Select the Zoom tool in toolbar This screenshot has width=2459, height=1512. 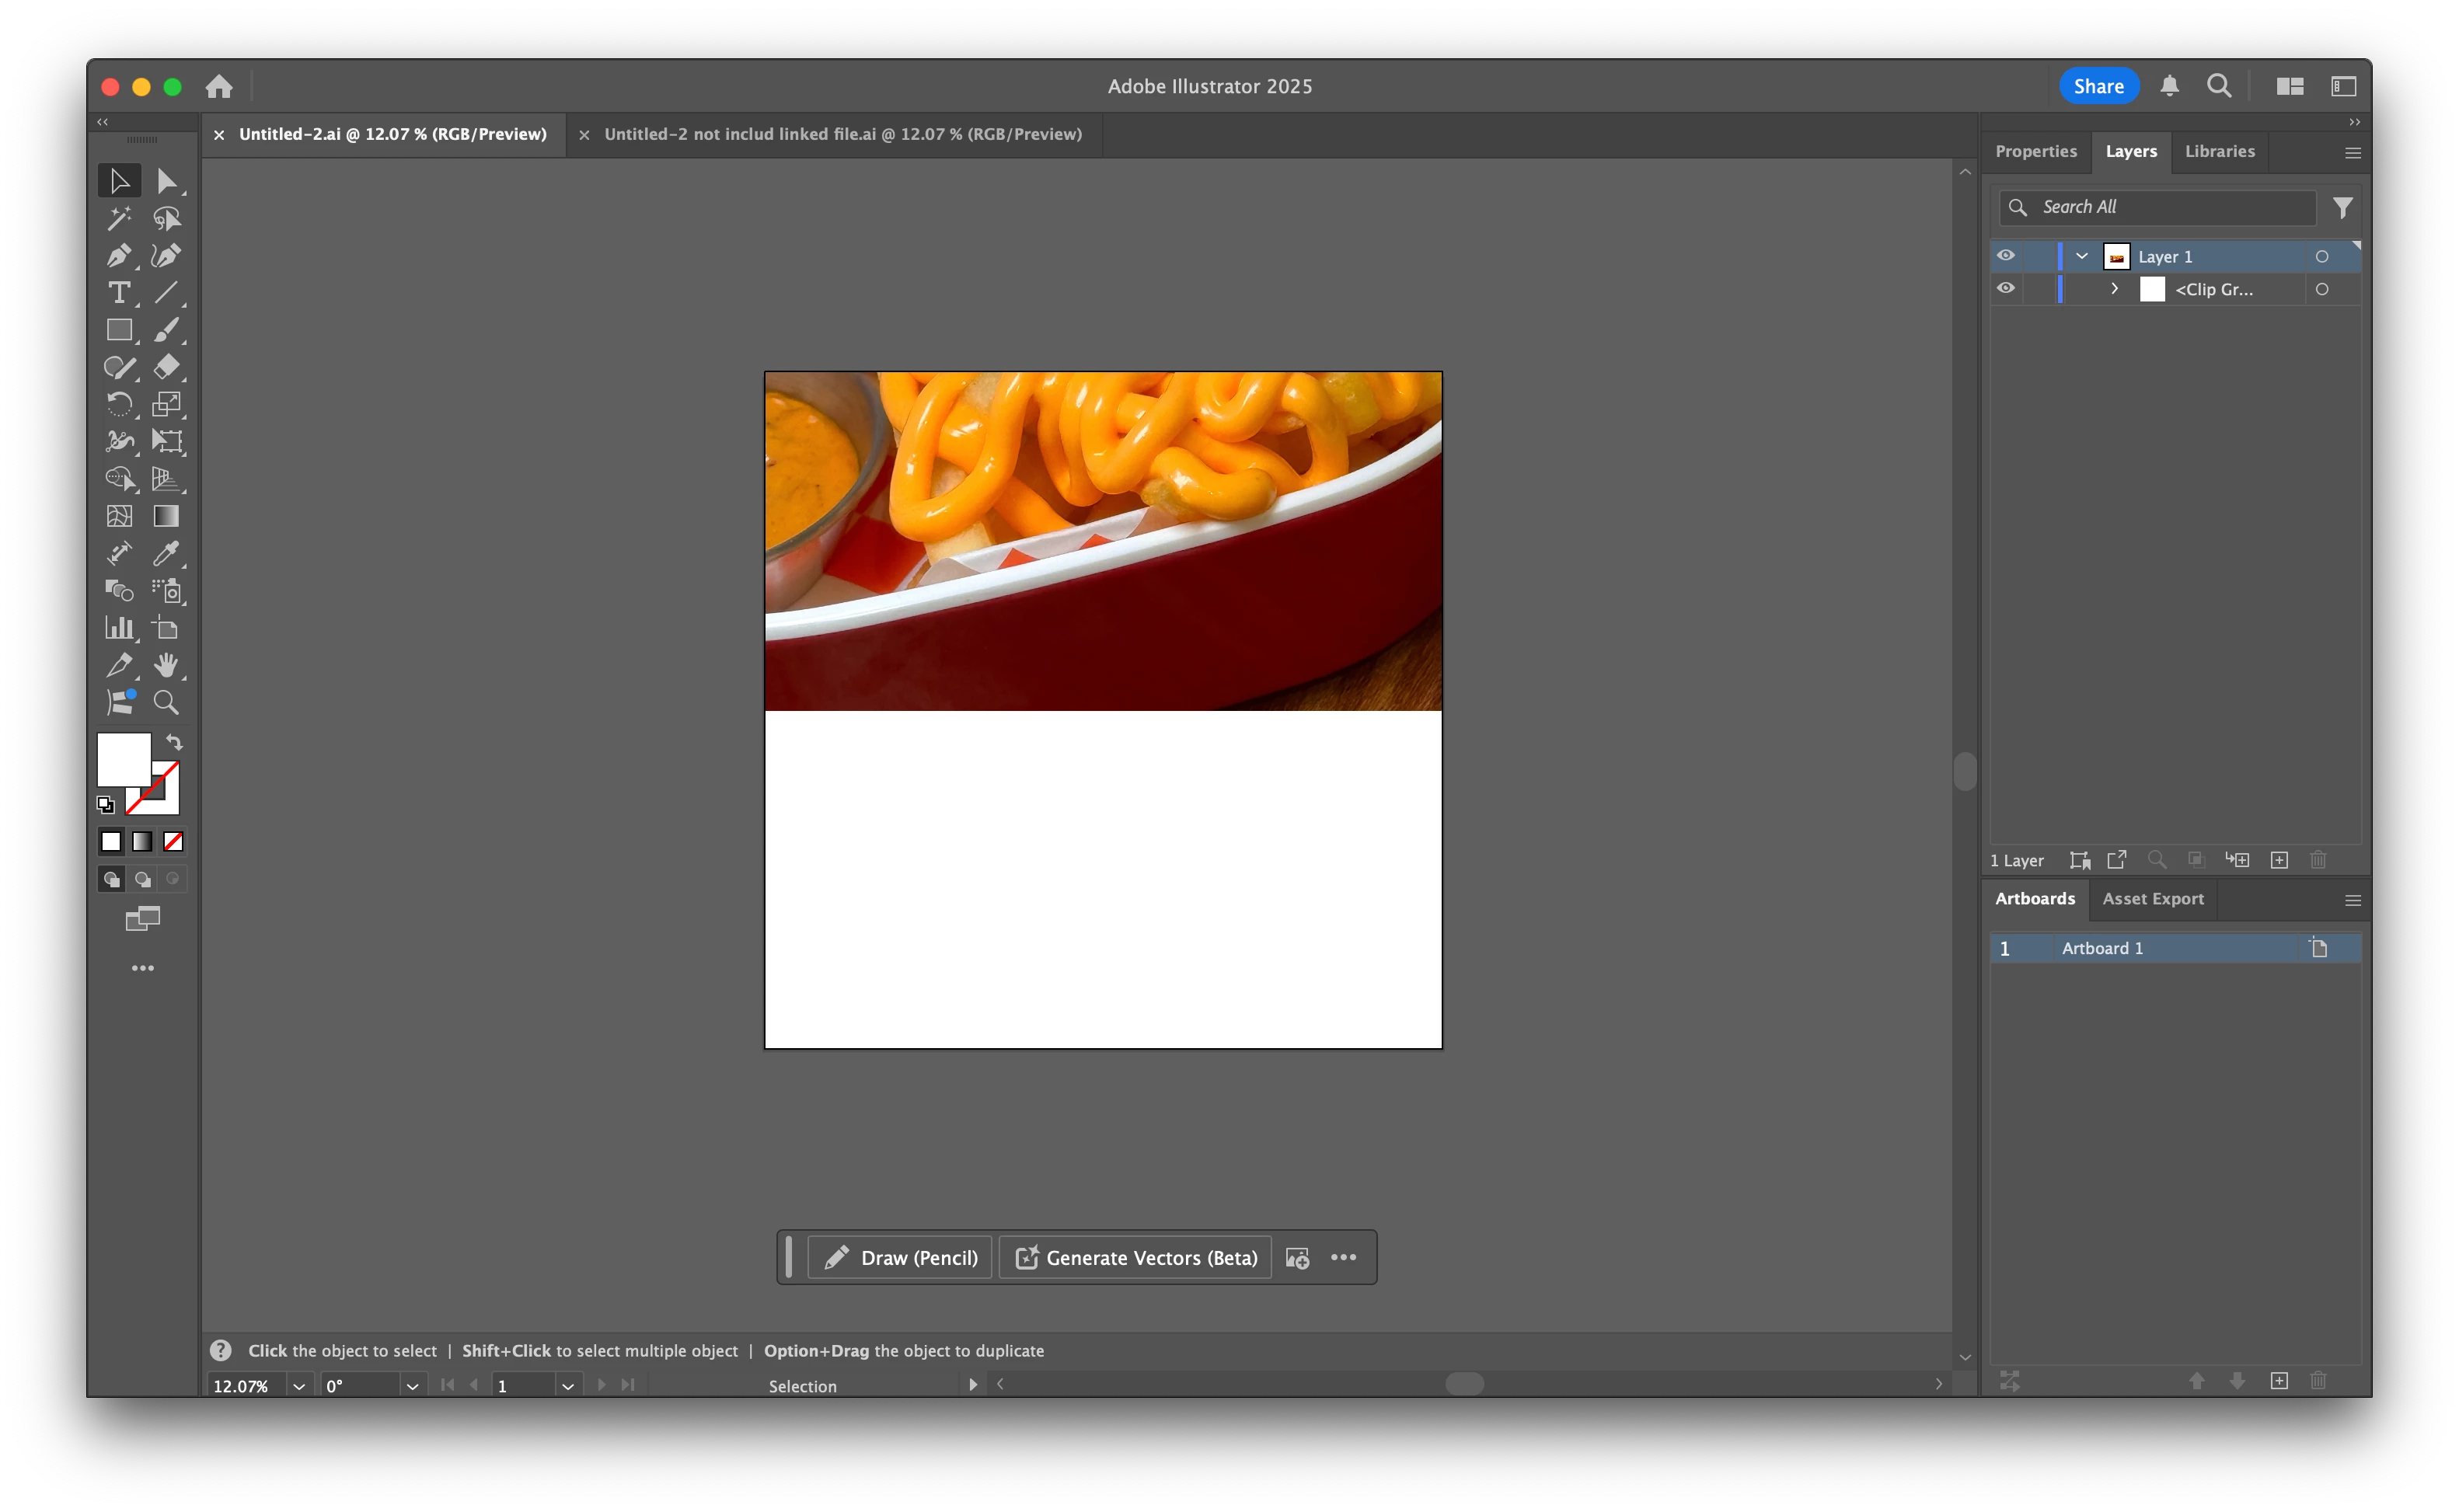tap(166, 702)
